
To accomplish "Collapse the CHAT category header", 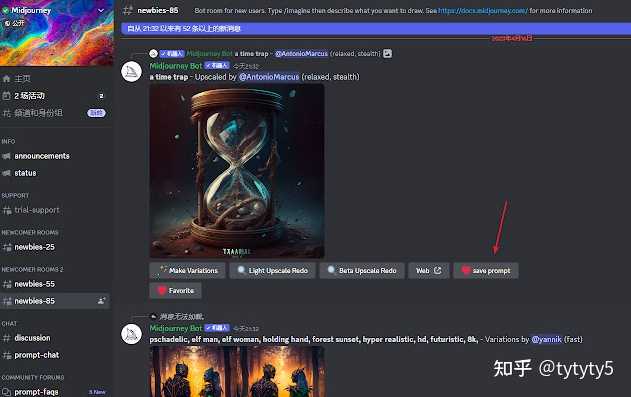I will [9, 324].
